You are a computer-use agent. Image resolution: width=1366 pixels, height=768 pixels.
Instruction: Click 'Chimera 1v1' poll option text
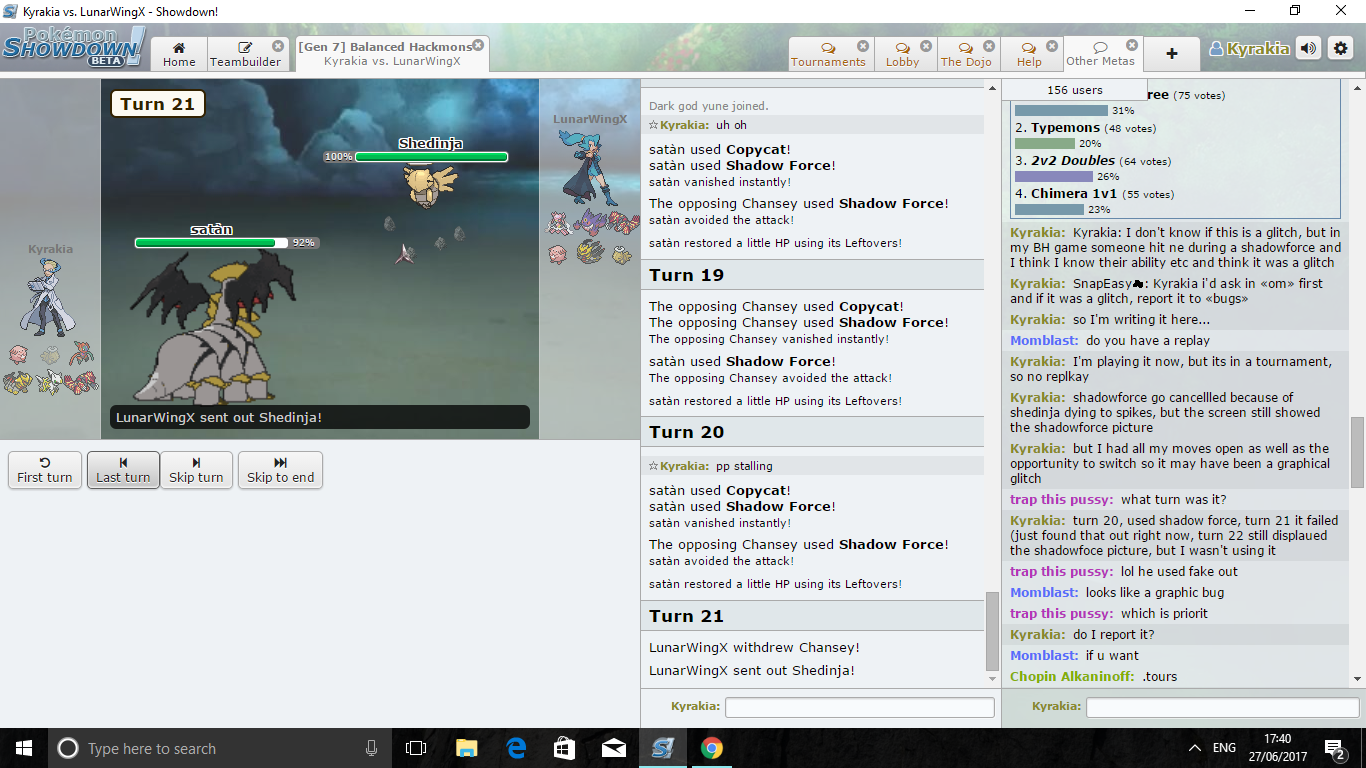(1074, 194)
